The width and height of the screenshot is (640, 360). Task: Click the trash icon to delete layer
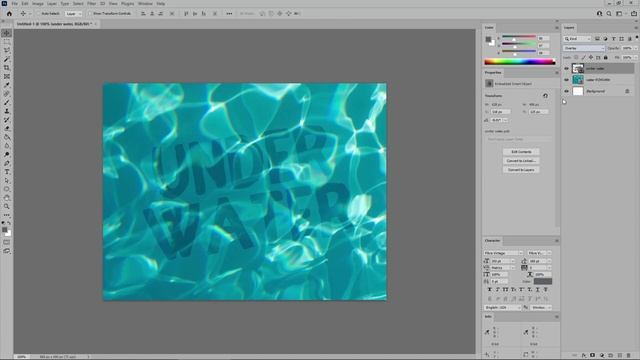[x=629, y=356]
